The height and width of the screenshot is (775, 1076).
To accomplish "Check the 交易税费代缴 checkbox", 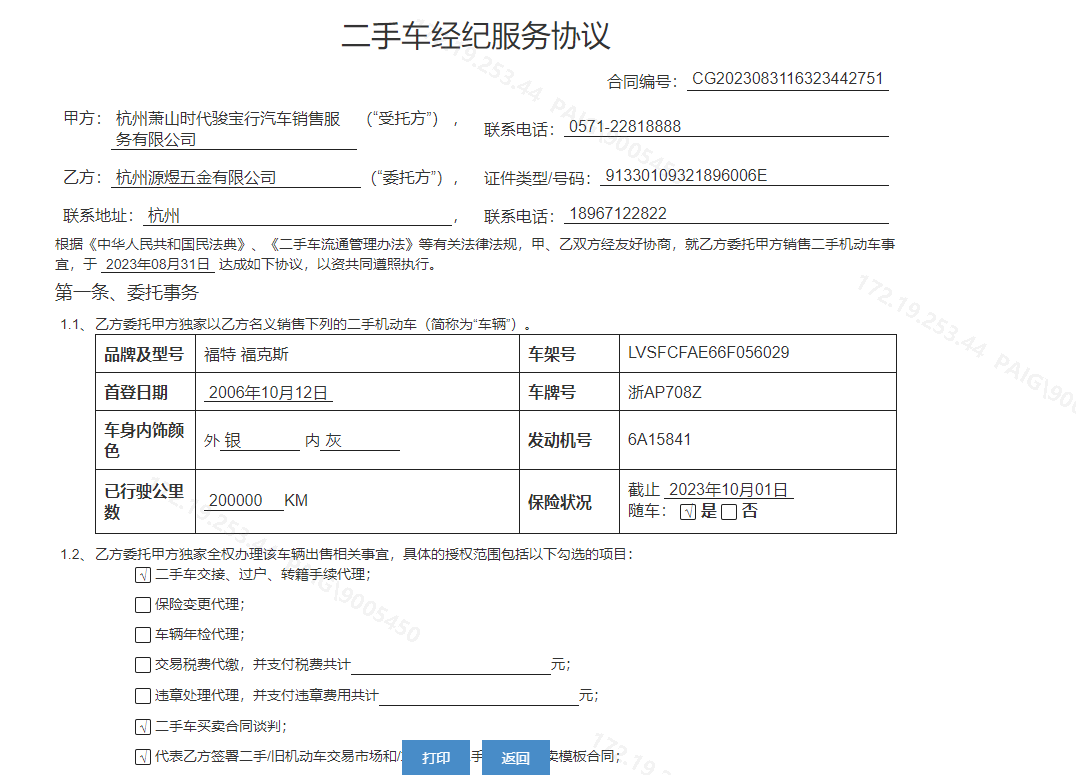I will pos(143,665).
